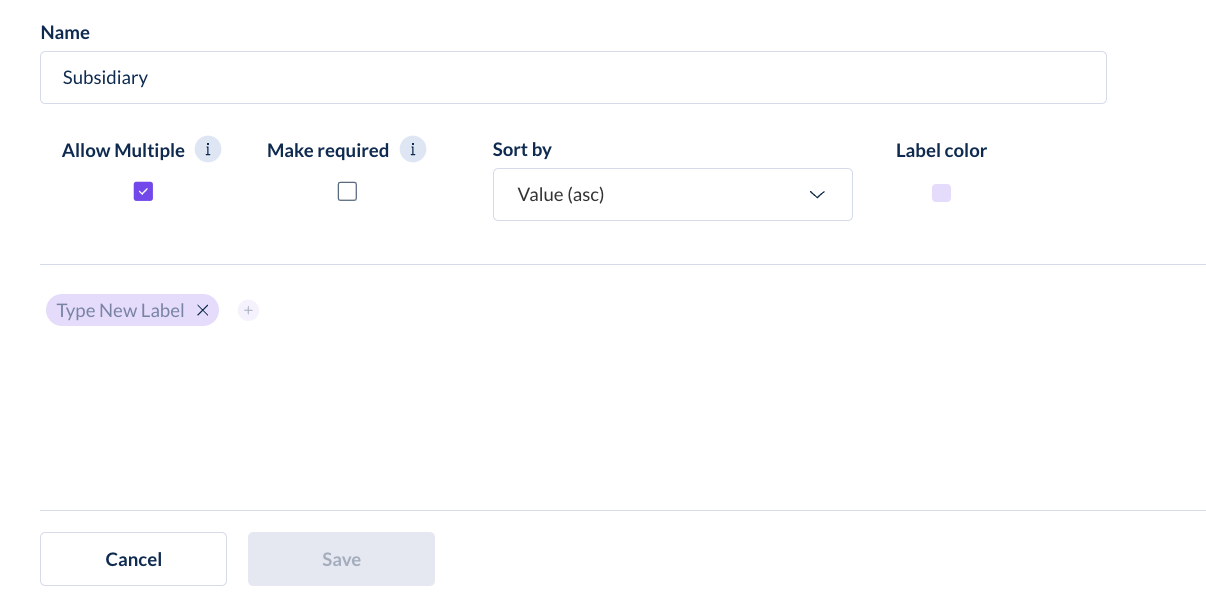Uncheck the Allow Multiple checkbox

point(143,192)
